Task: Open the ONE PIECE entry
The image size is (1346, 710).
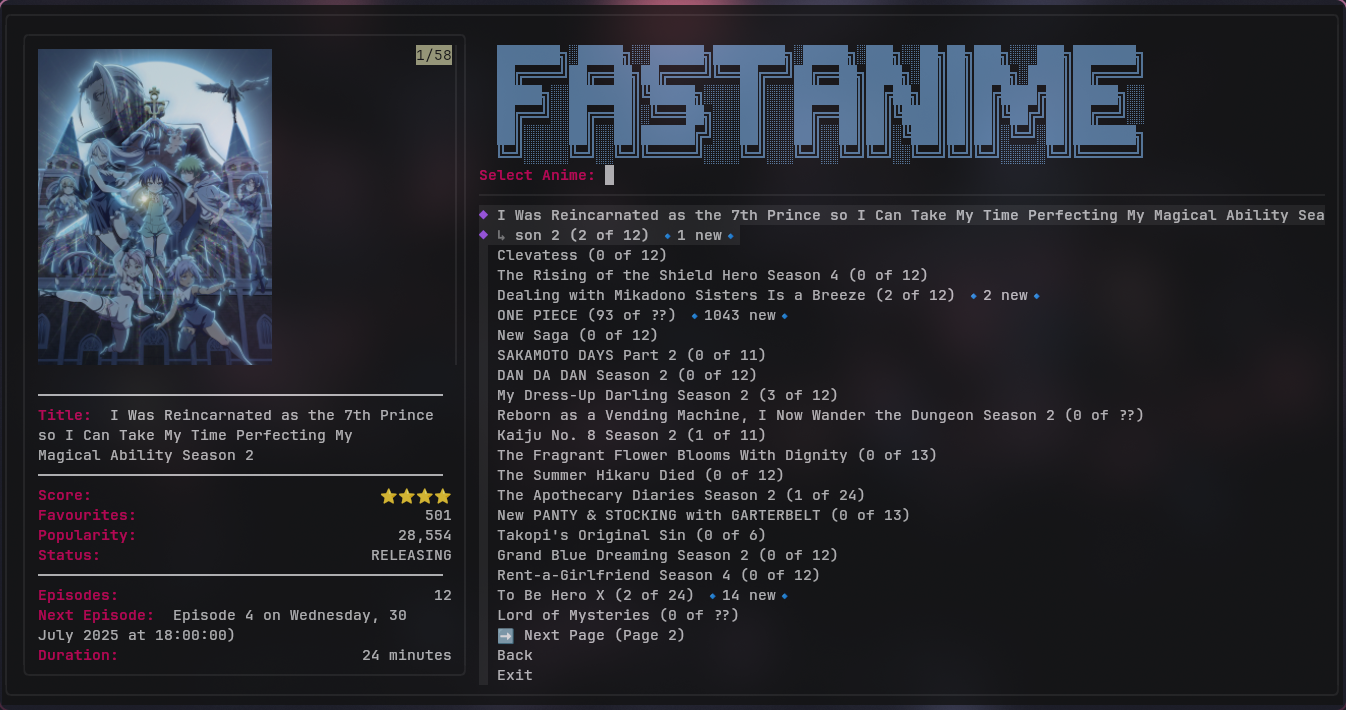Action: [642, 316]
